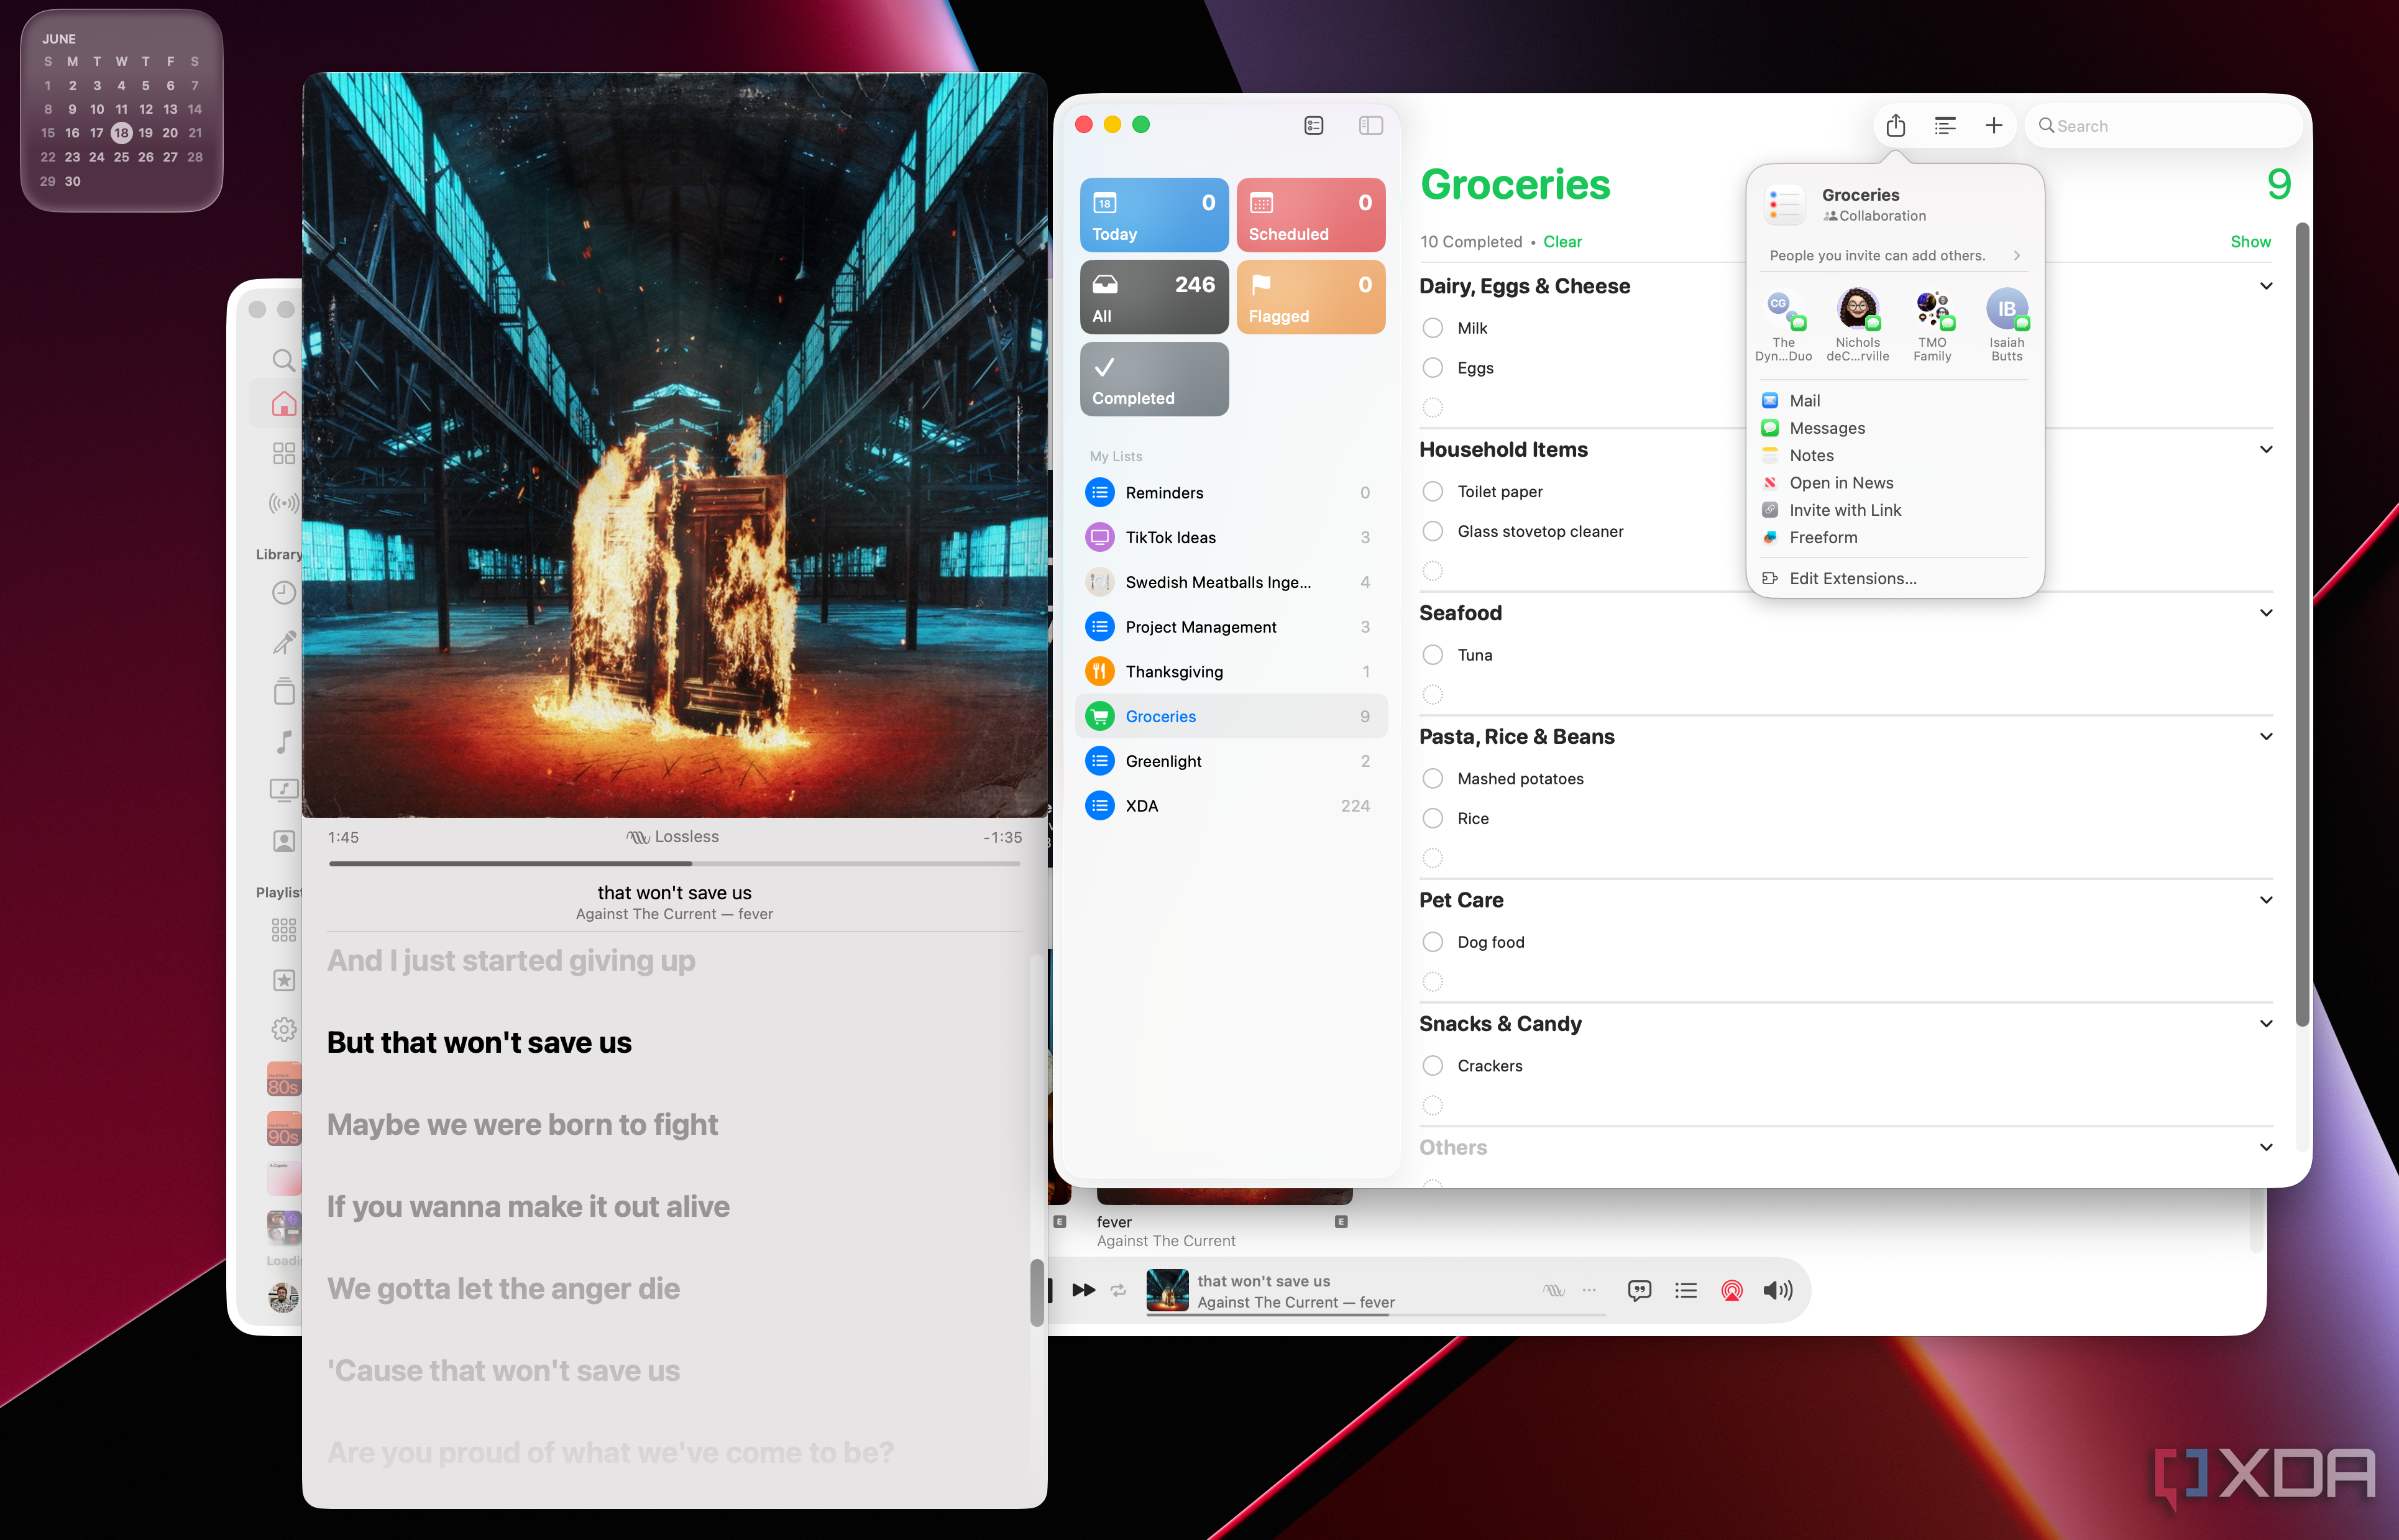Collapse the Pasta, Rice & Beans section
The width and height of the screenshot is (2399, 1540).
(2266, 737)
